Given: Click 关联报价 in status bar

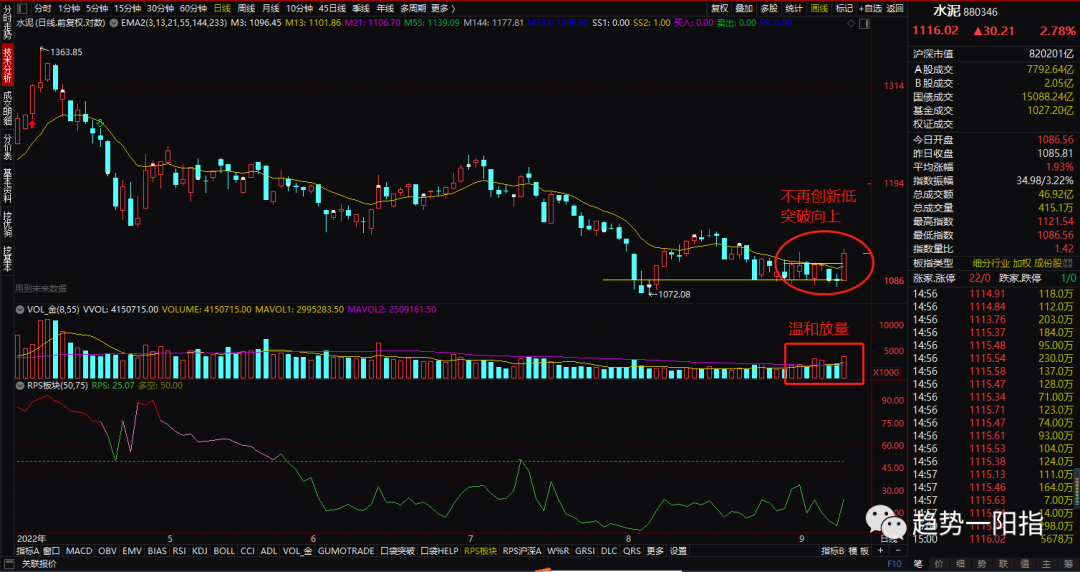Looking at the screenshot, I should tap(39, 564).
